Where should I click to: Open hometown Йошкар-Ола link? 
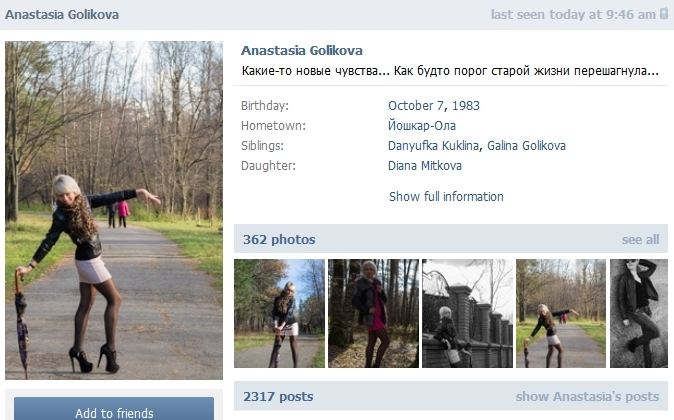point(422,126)
